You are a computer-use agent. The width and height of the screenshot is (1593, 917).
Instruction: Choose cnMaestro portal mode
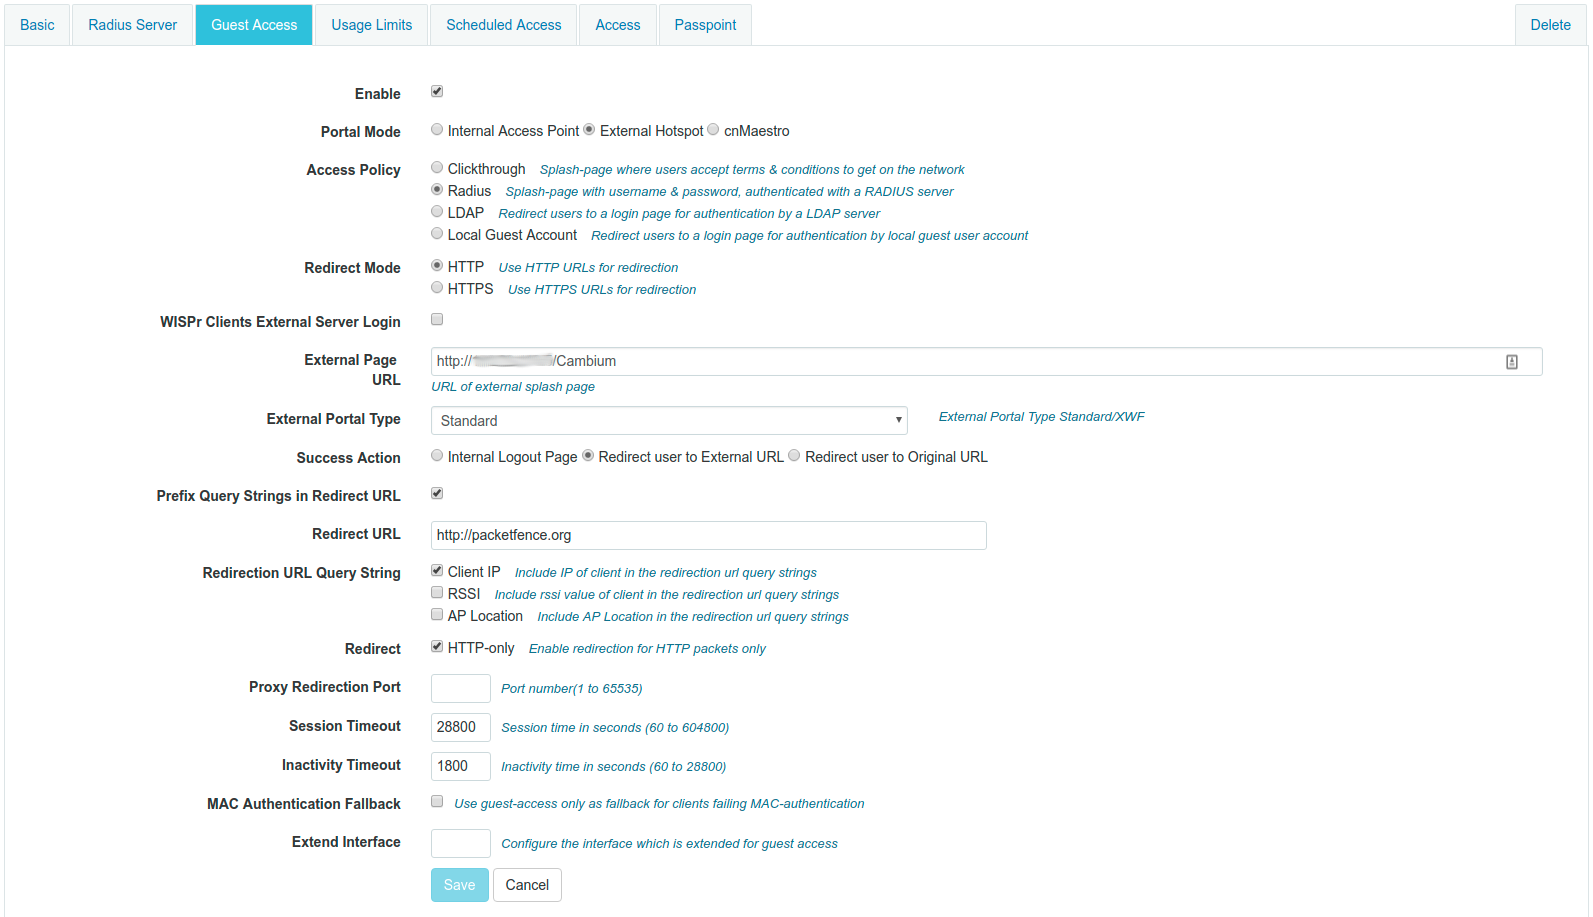[x=713, y=130]
